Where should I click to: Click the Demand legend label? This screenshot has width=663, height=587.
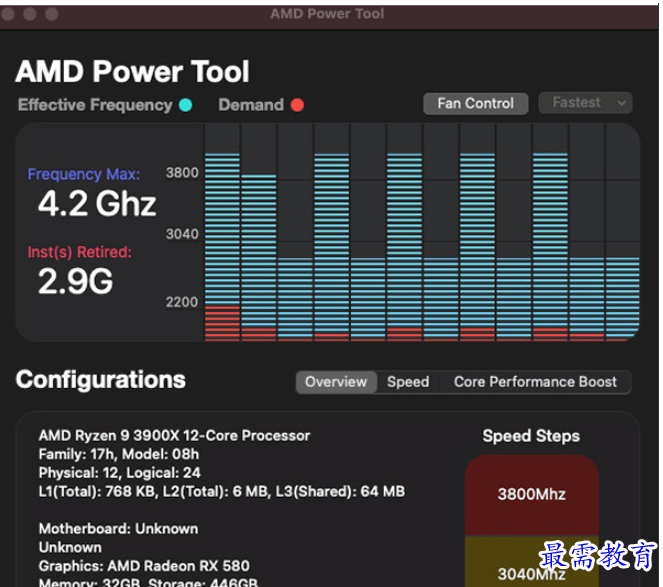coord(251,105)
